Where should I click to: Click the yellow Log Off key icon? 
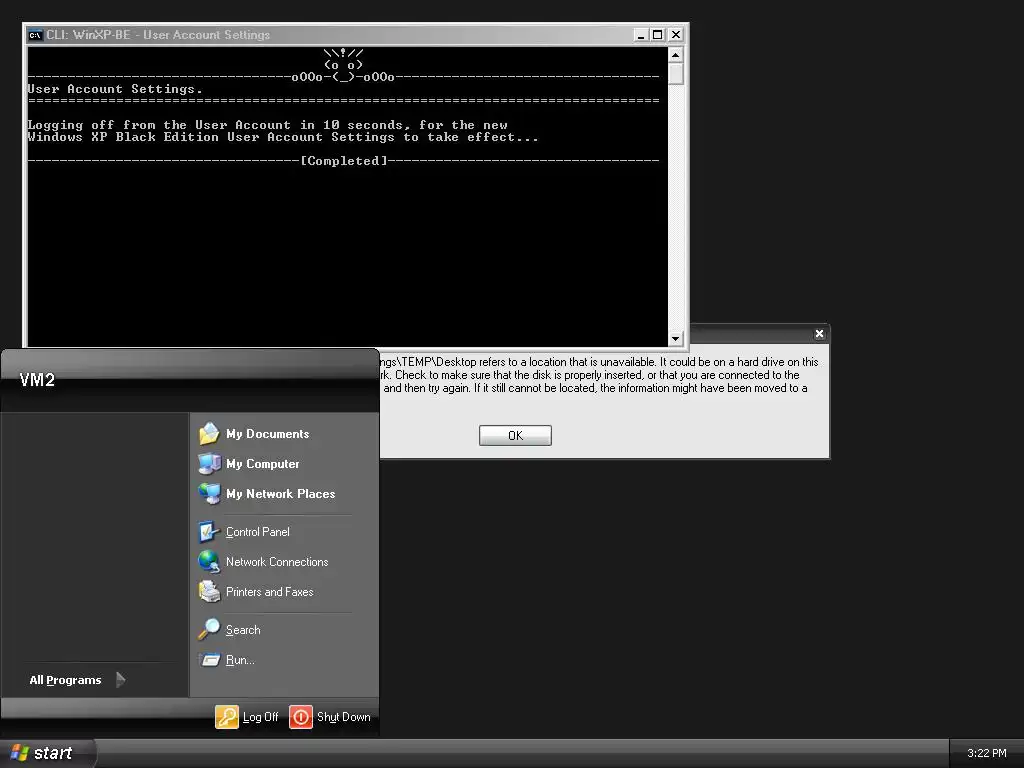pyautogui.click(x=227, y=717)
